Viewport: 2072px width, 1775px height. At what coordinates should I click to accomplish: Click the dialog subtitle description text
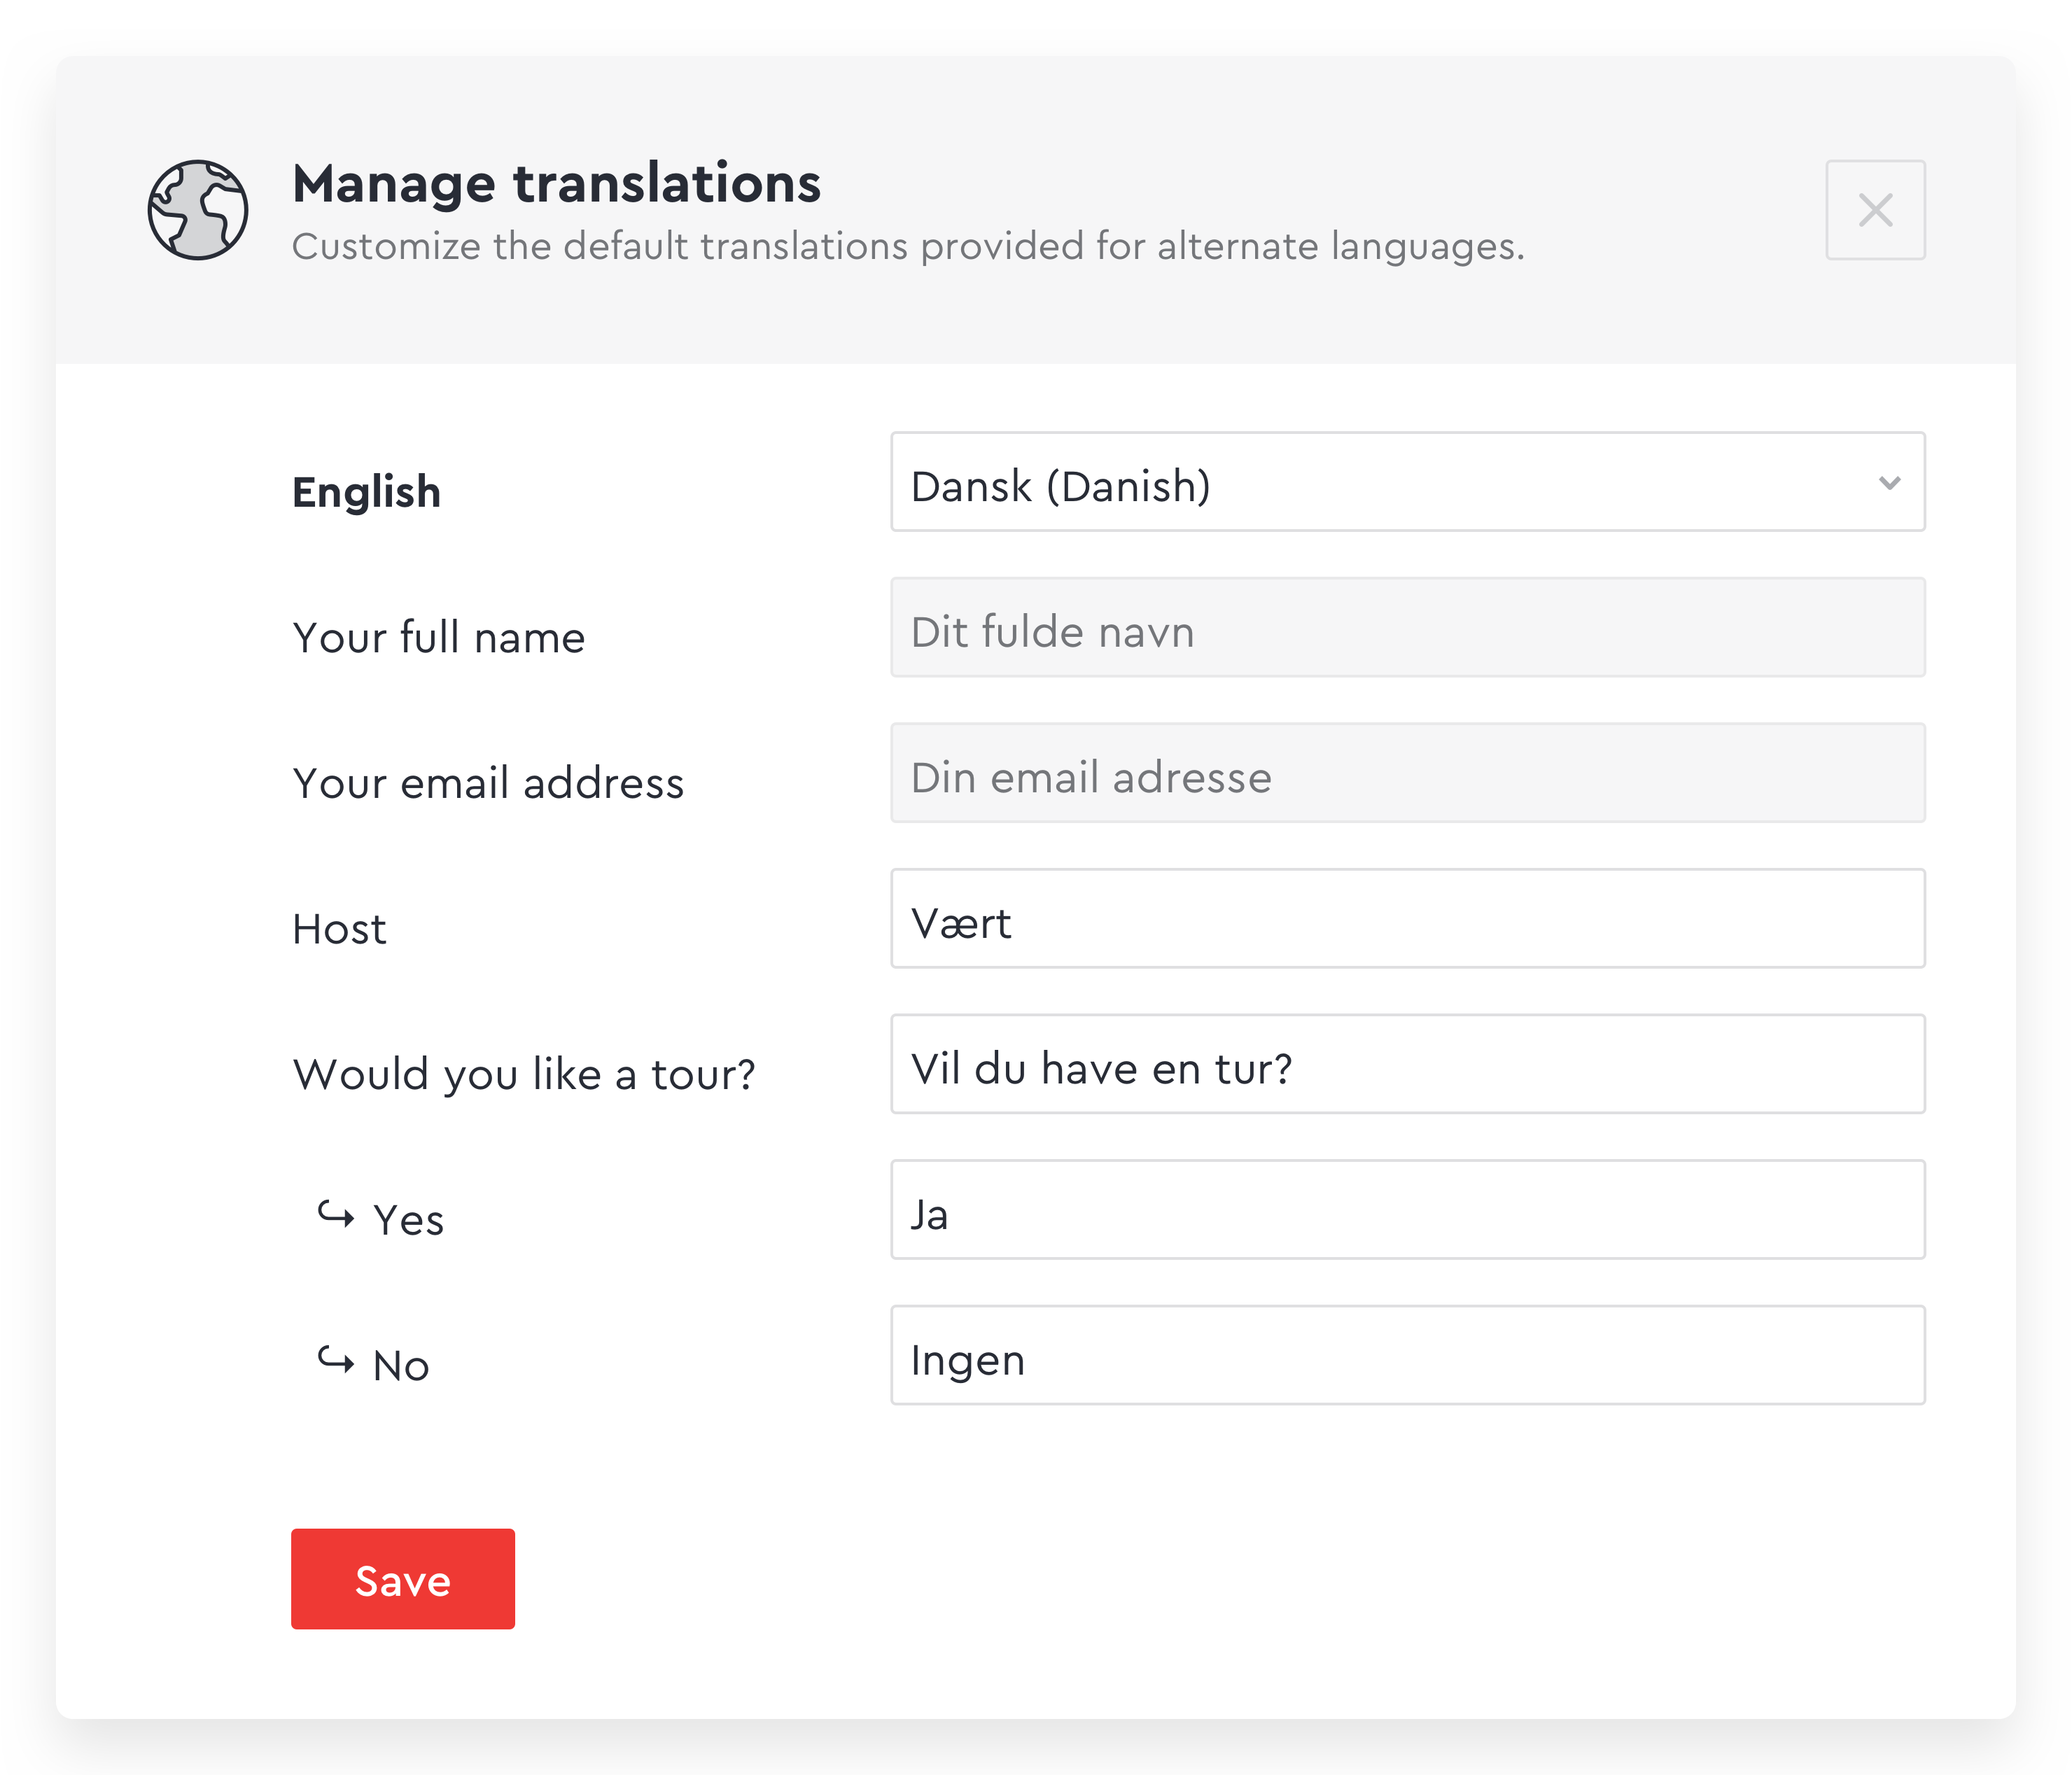907,247
